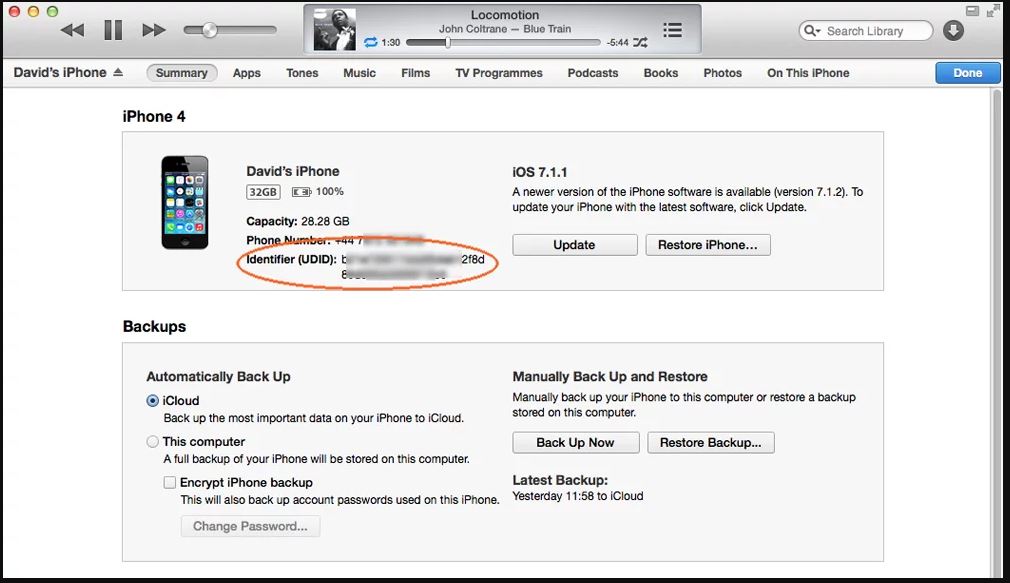The height and width of the screenshot is (583, 1010).
Task: Click the Capacity: 28.28 GB text
Action: (x=298, y=222)
